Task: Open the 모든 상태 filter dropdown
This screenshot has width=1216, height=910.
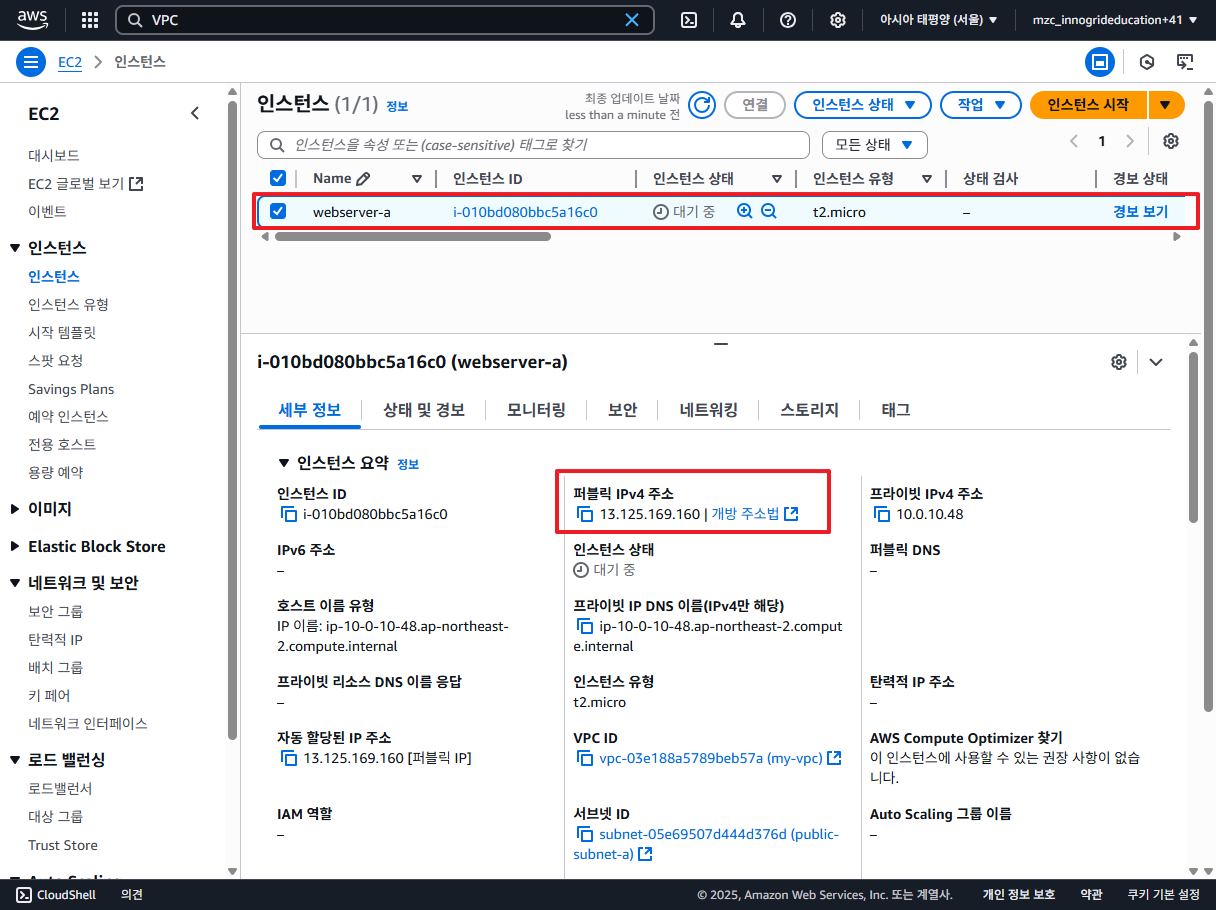Action: point(874,144)
